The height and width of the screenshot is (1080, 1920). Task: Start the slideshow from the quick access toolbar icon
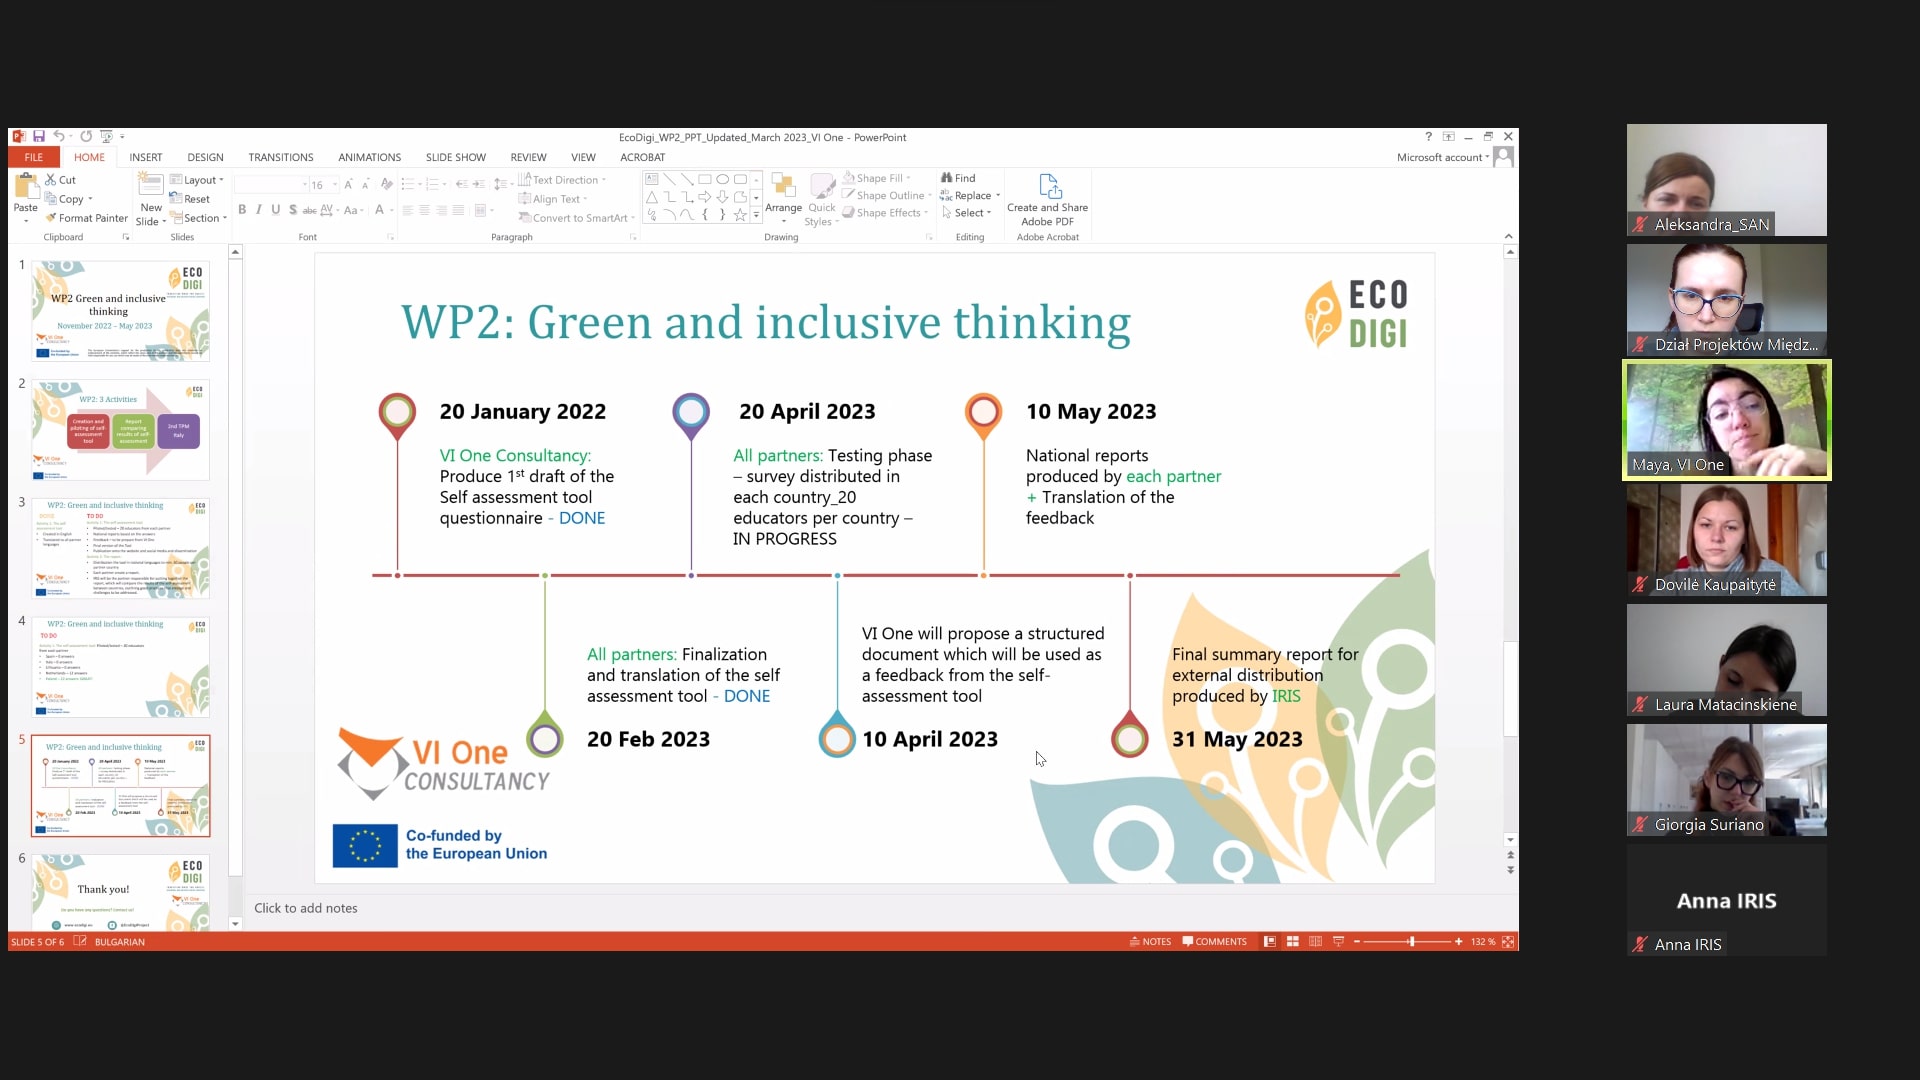point(106,137)
